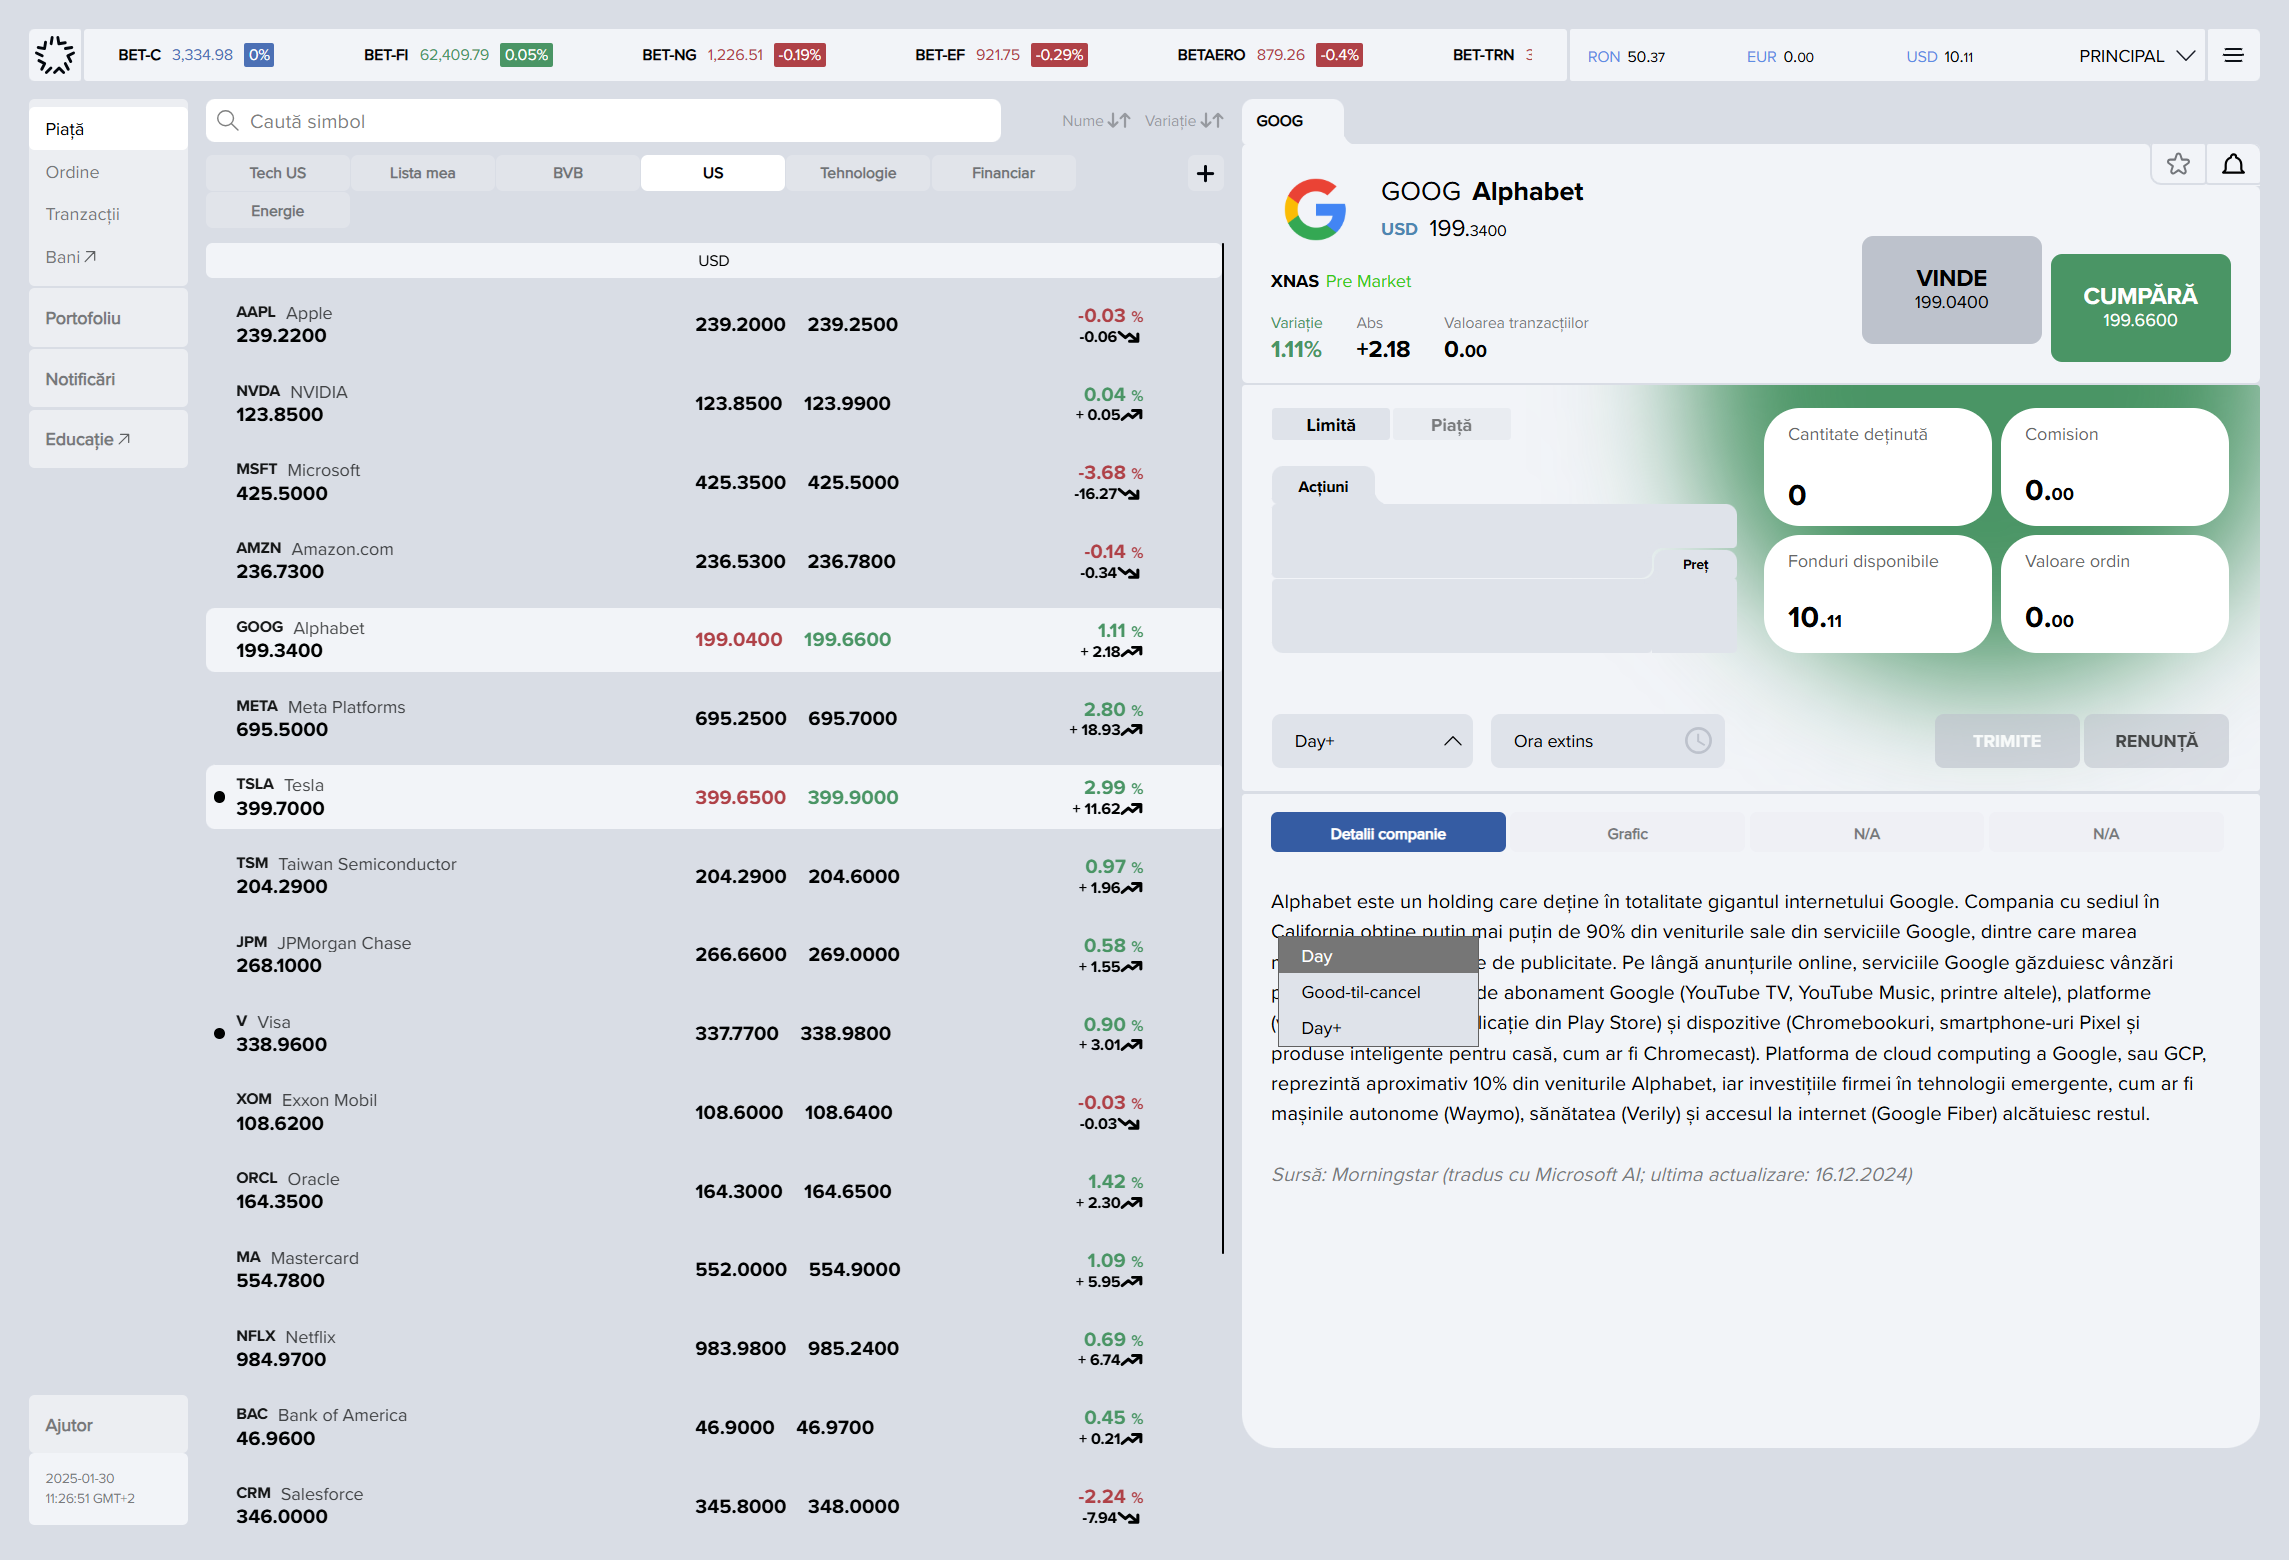
Task: Click the stock list scrollbar
Action: click(1223, 748)
